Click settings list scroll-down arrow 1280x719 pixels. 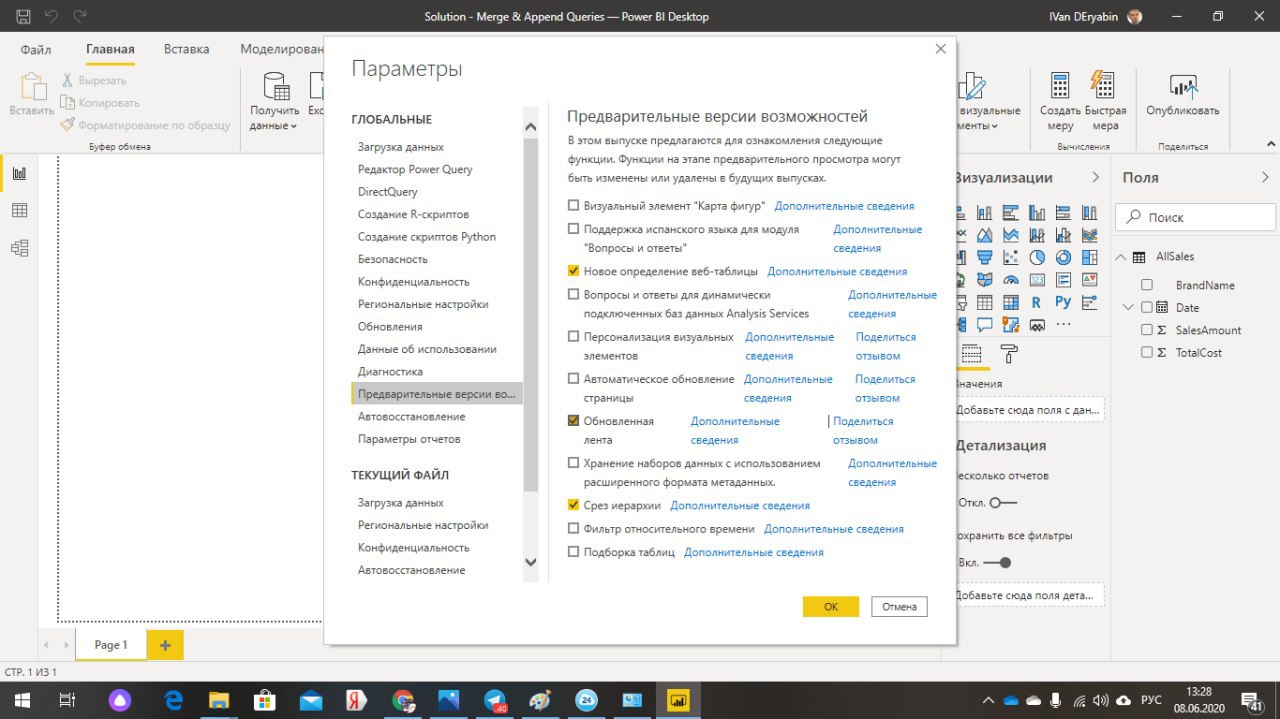[531, 562]
